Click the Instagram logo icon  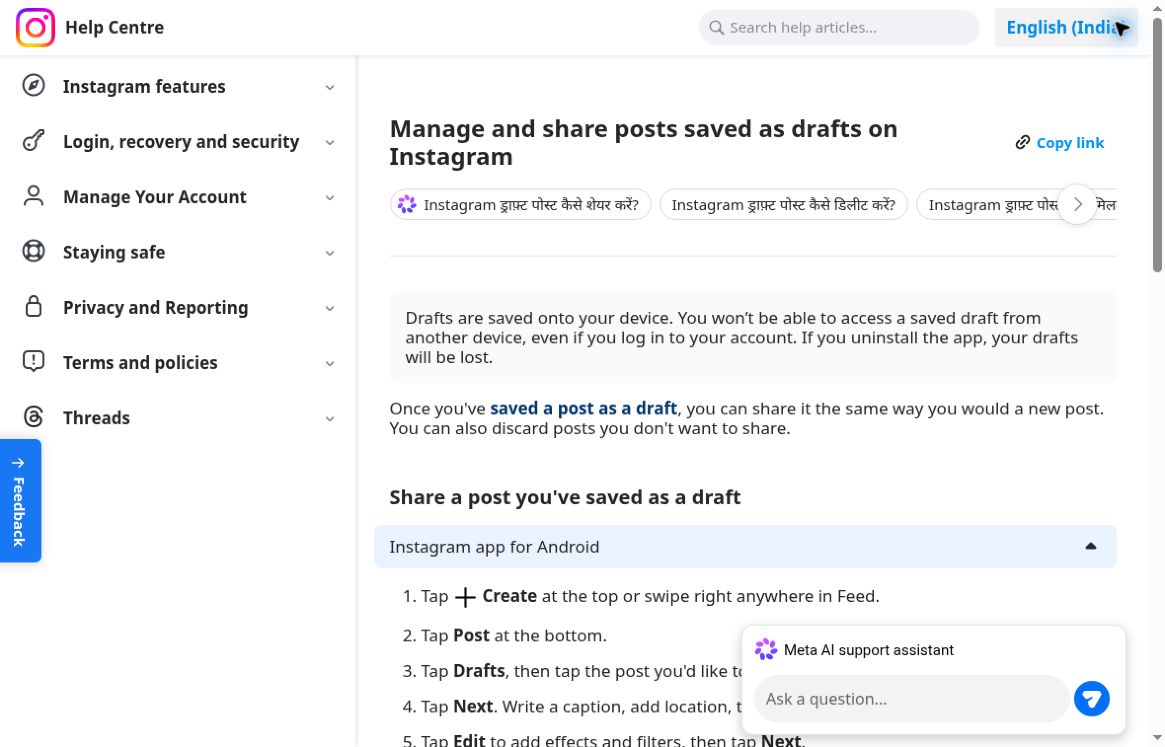pos(35,28)
